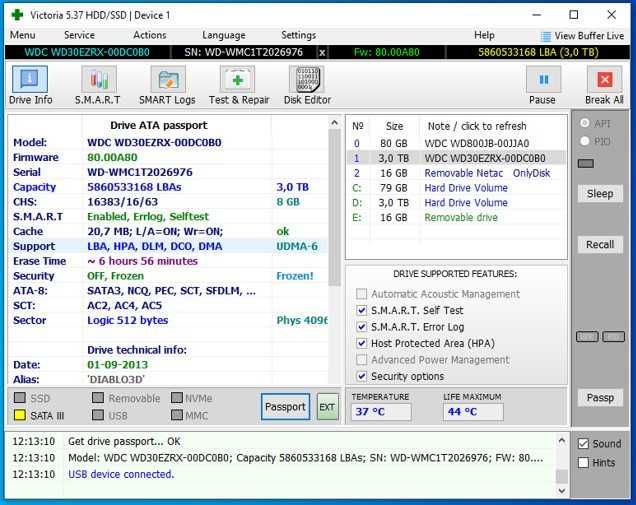Click the passport panel scrollbar thumb
The height and width of the screenshot is (505, 636).
tap(334, 209)
